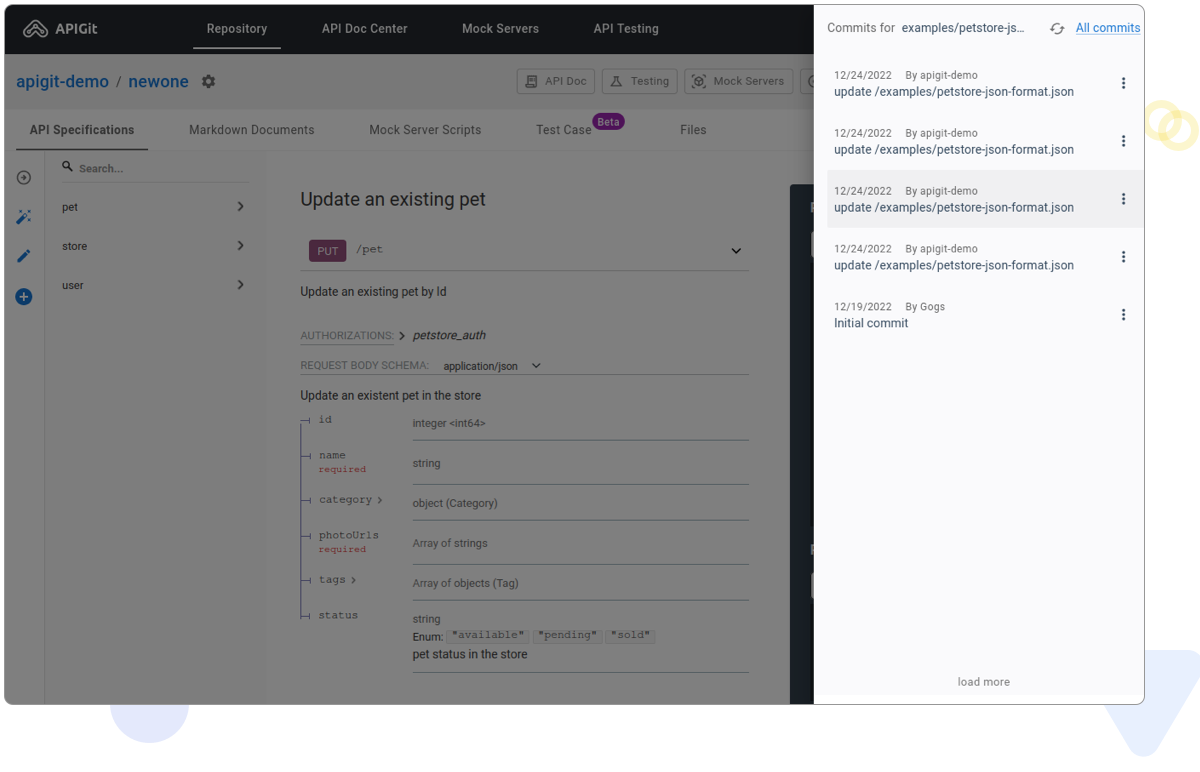1200x772 pixels.
Task: Click the By Gogs author text
Action: coord(925,307)
